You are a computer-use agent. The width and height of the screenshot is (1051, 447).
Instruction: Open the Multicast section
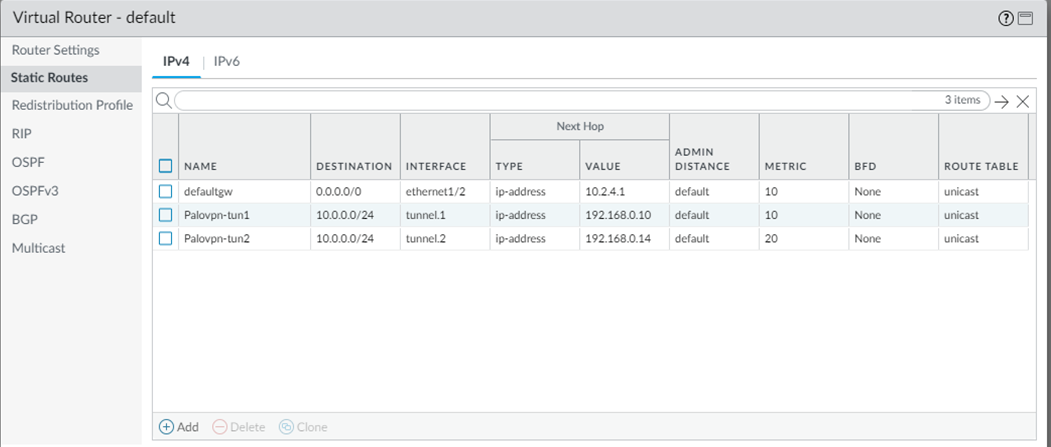click(x=39, y=248)
